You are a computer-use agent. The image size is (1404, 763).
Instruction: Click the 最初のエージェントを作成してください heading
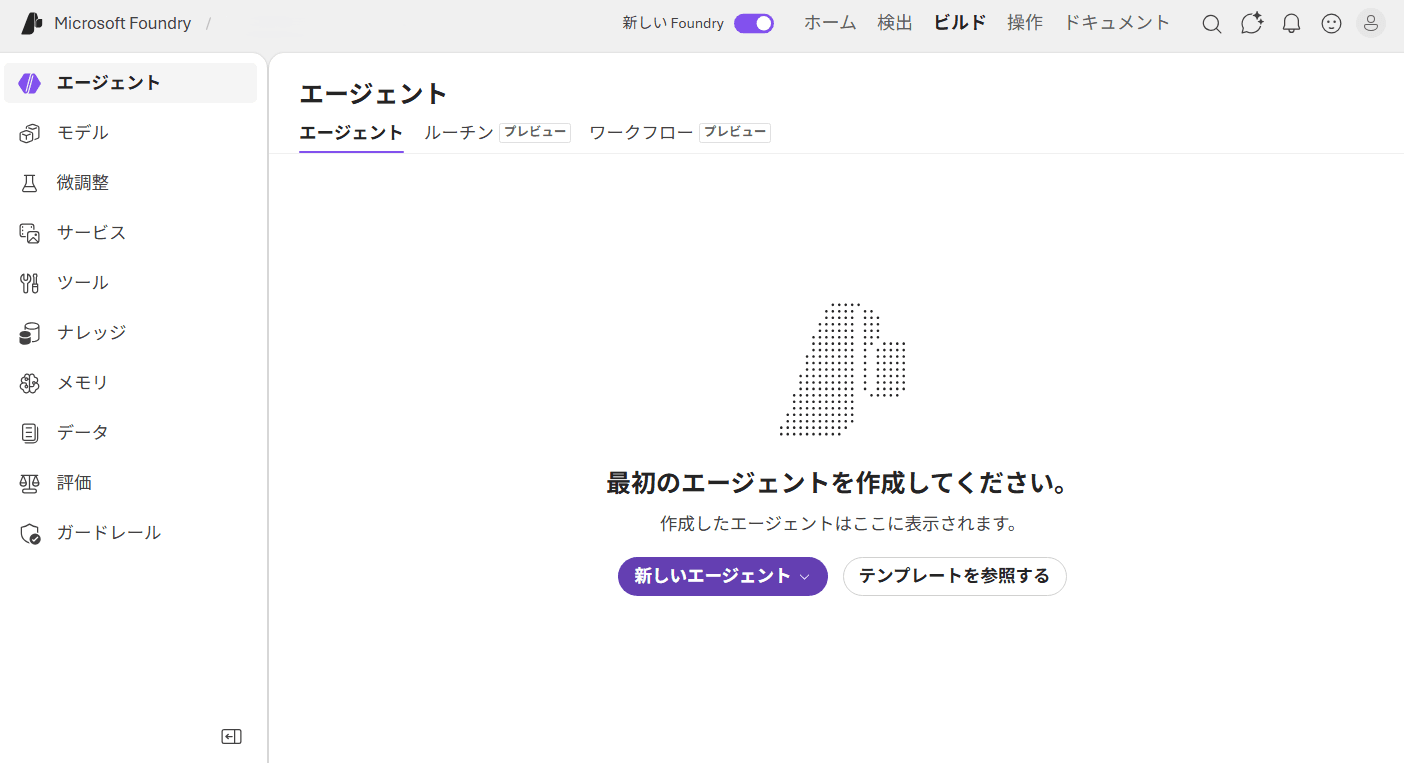click(x=838, y=483)
